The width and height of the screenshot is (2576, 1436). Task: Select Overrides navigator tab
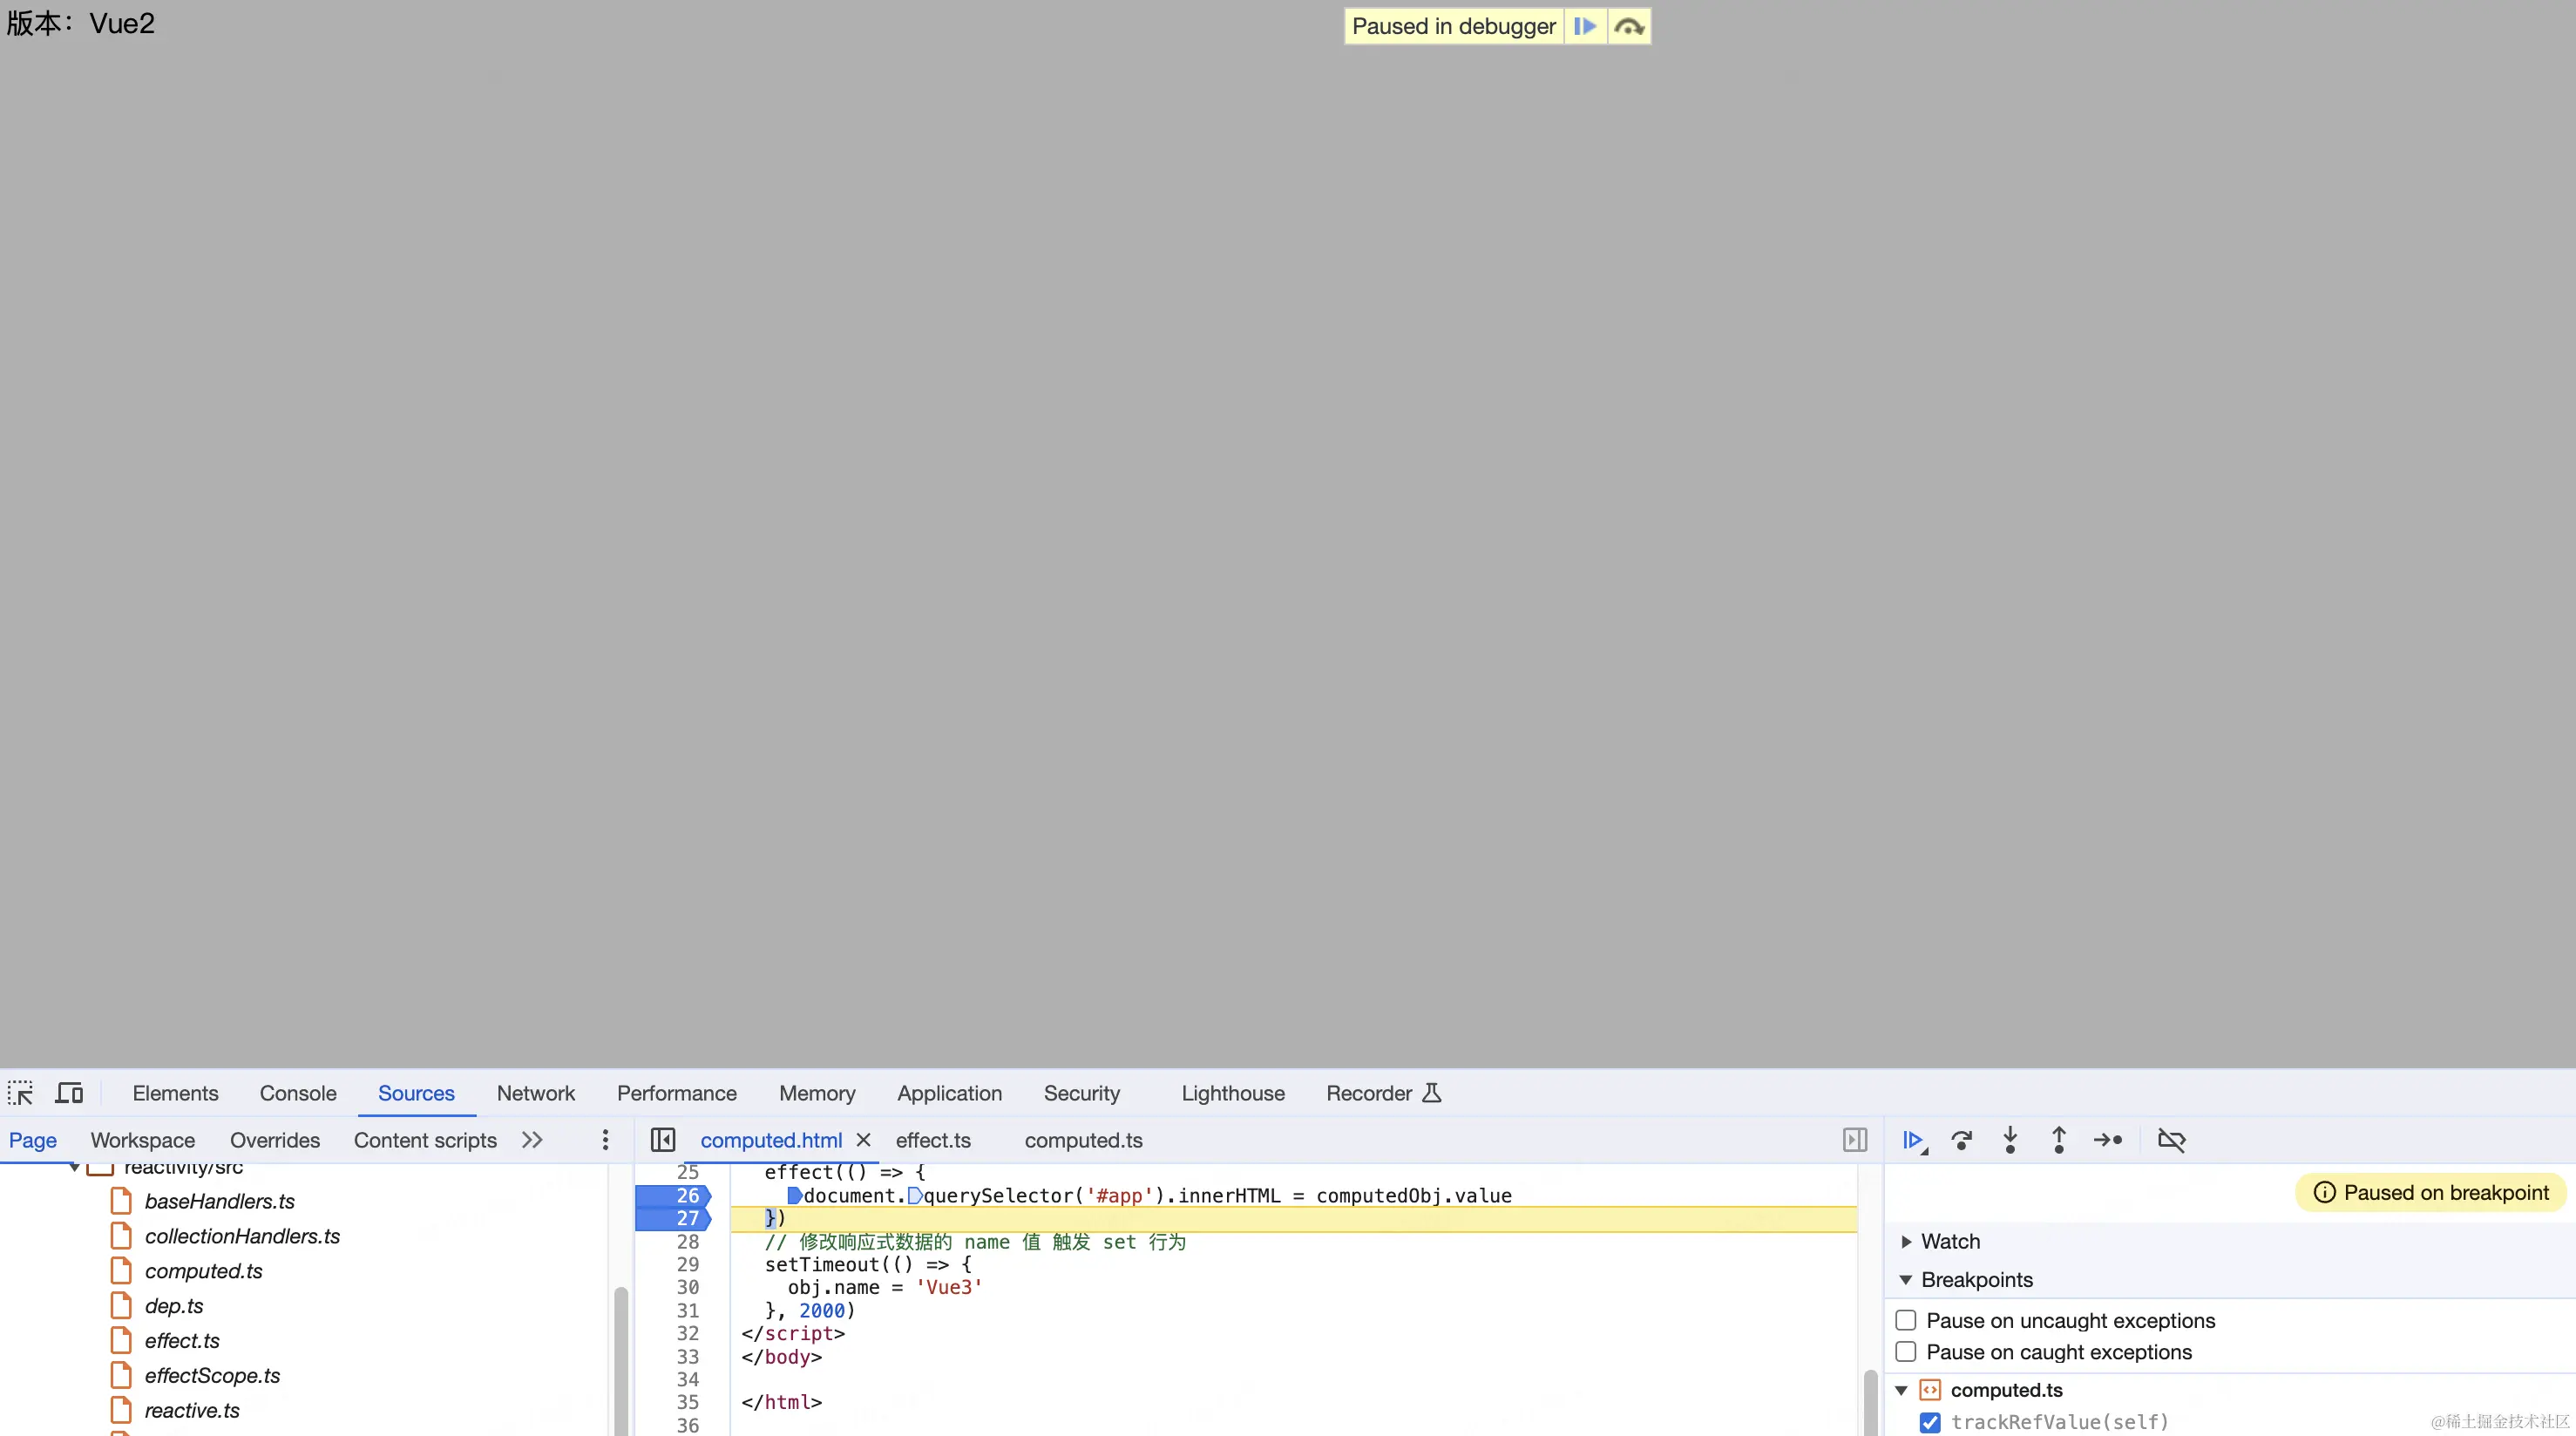click(275, 1140)
